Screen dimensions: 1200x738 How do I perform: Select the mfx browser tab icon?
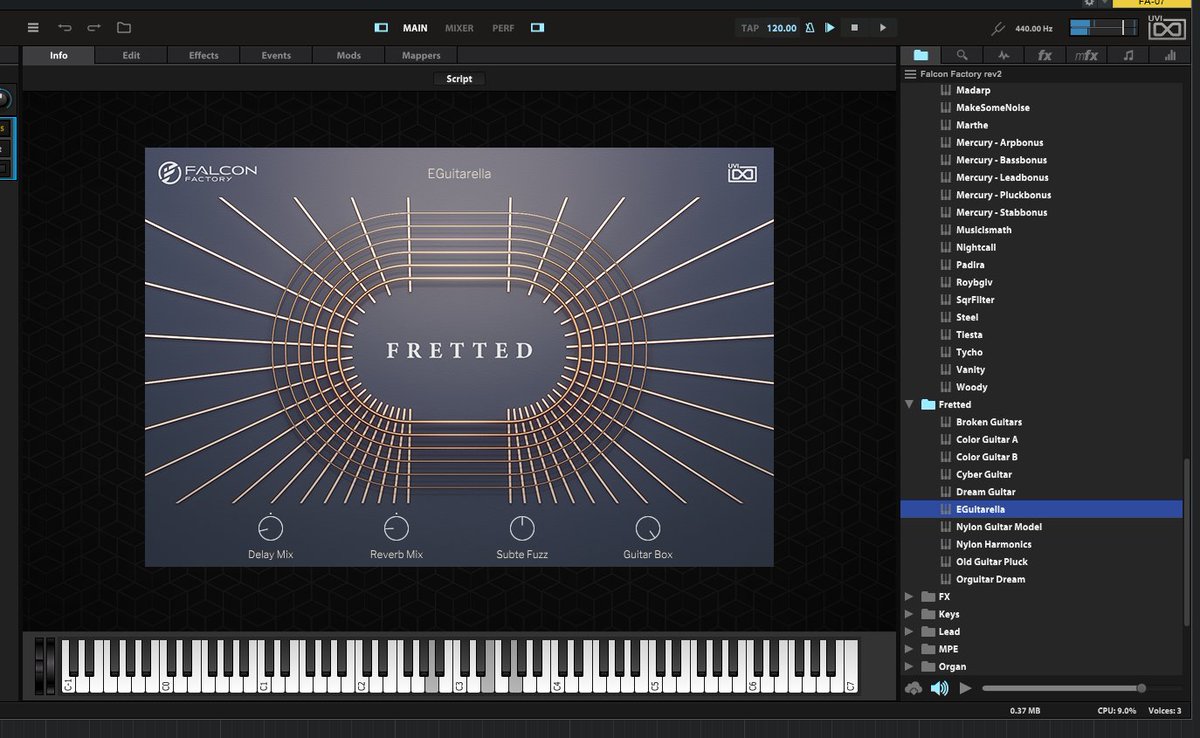1086,55
